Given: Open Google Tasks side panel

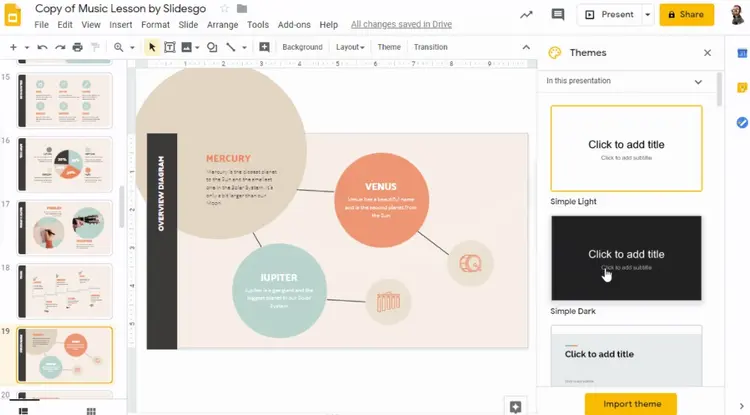Looking at the screenshot, I should tap(742, 122).
